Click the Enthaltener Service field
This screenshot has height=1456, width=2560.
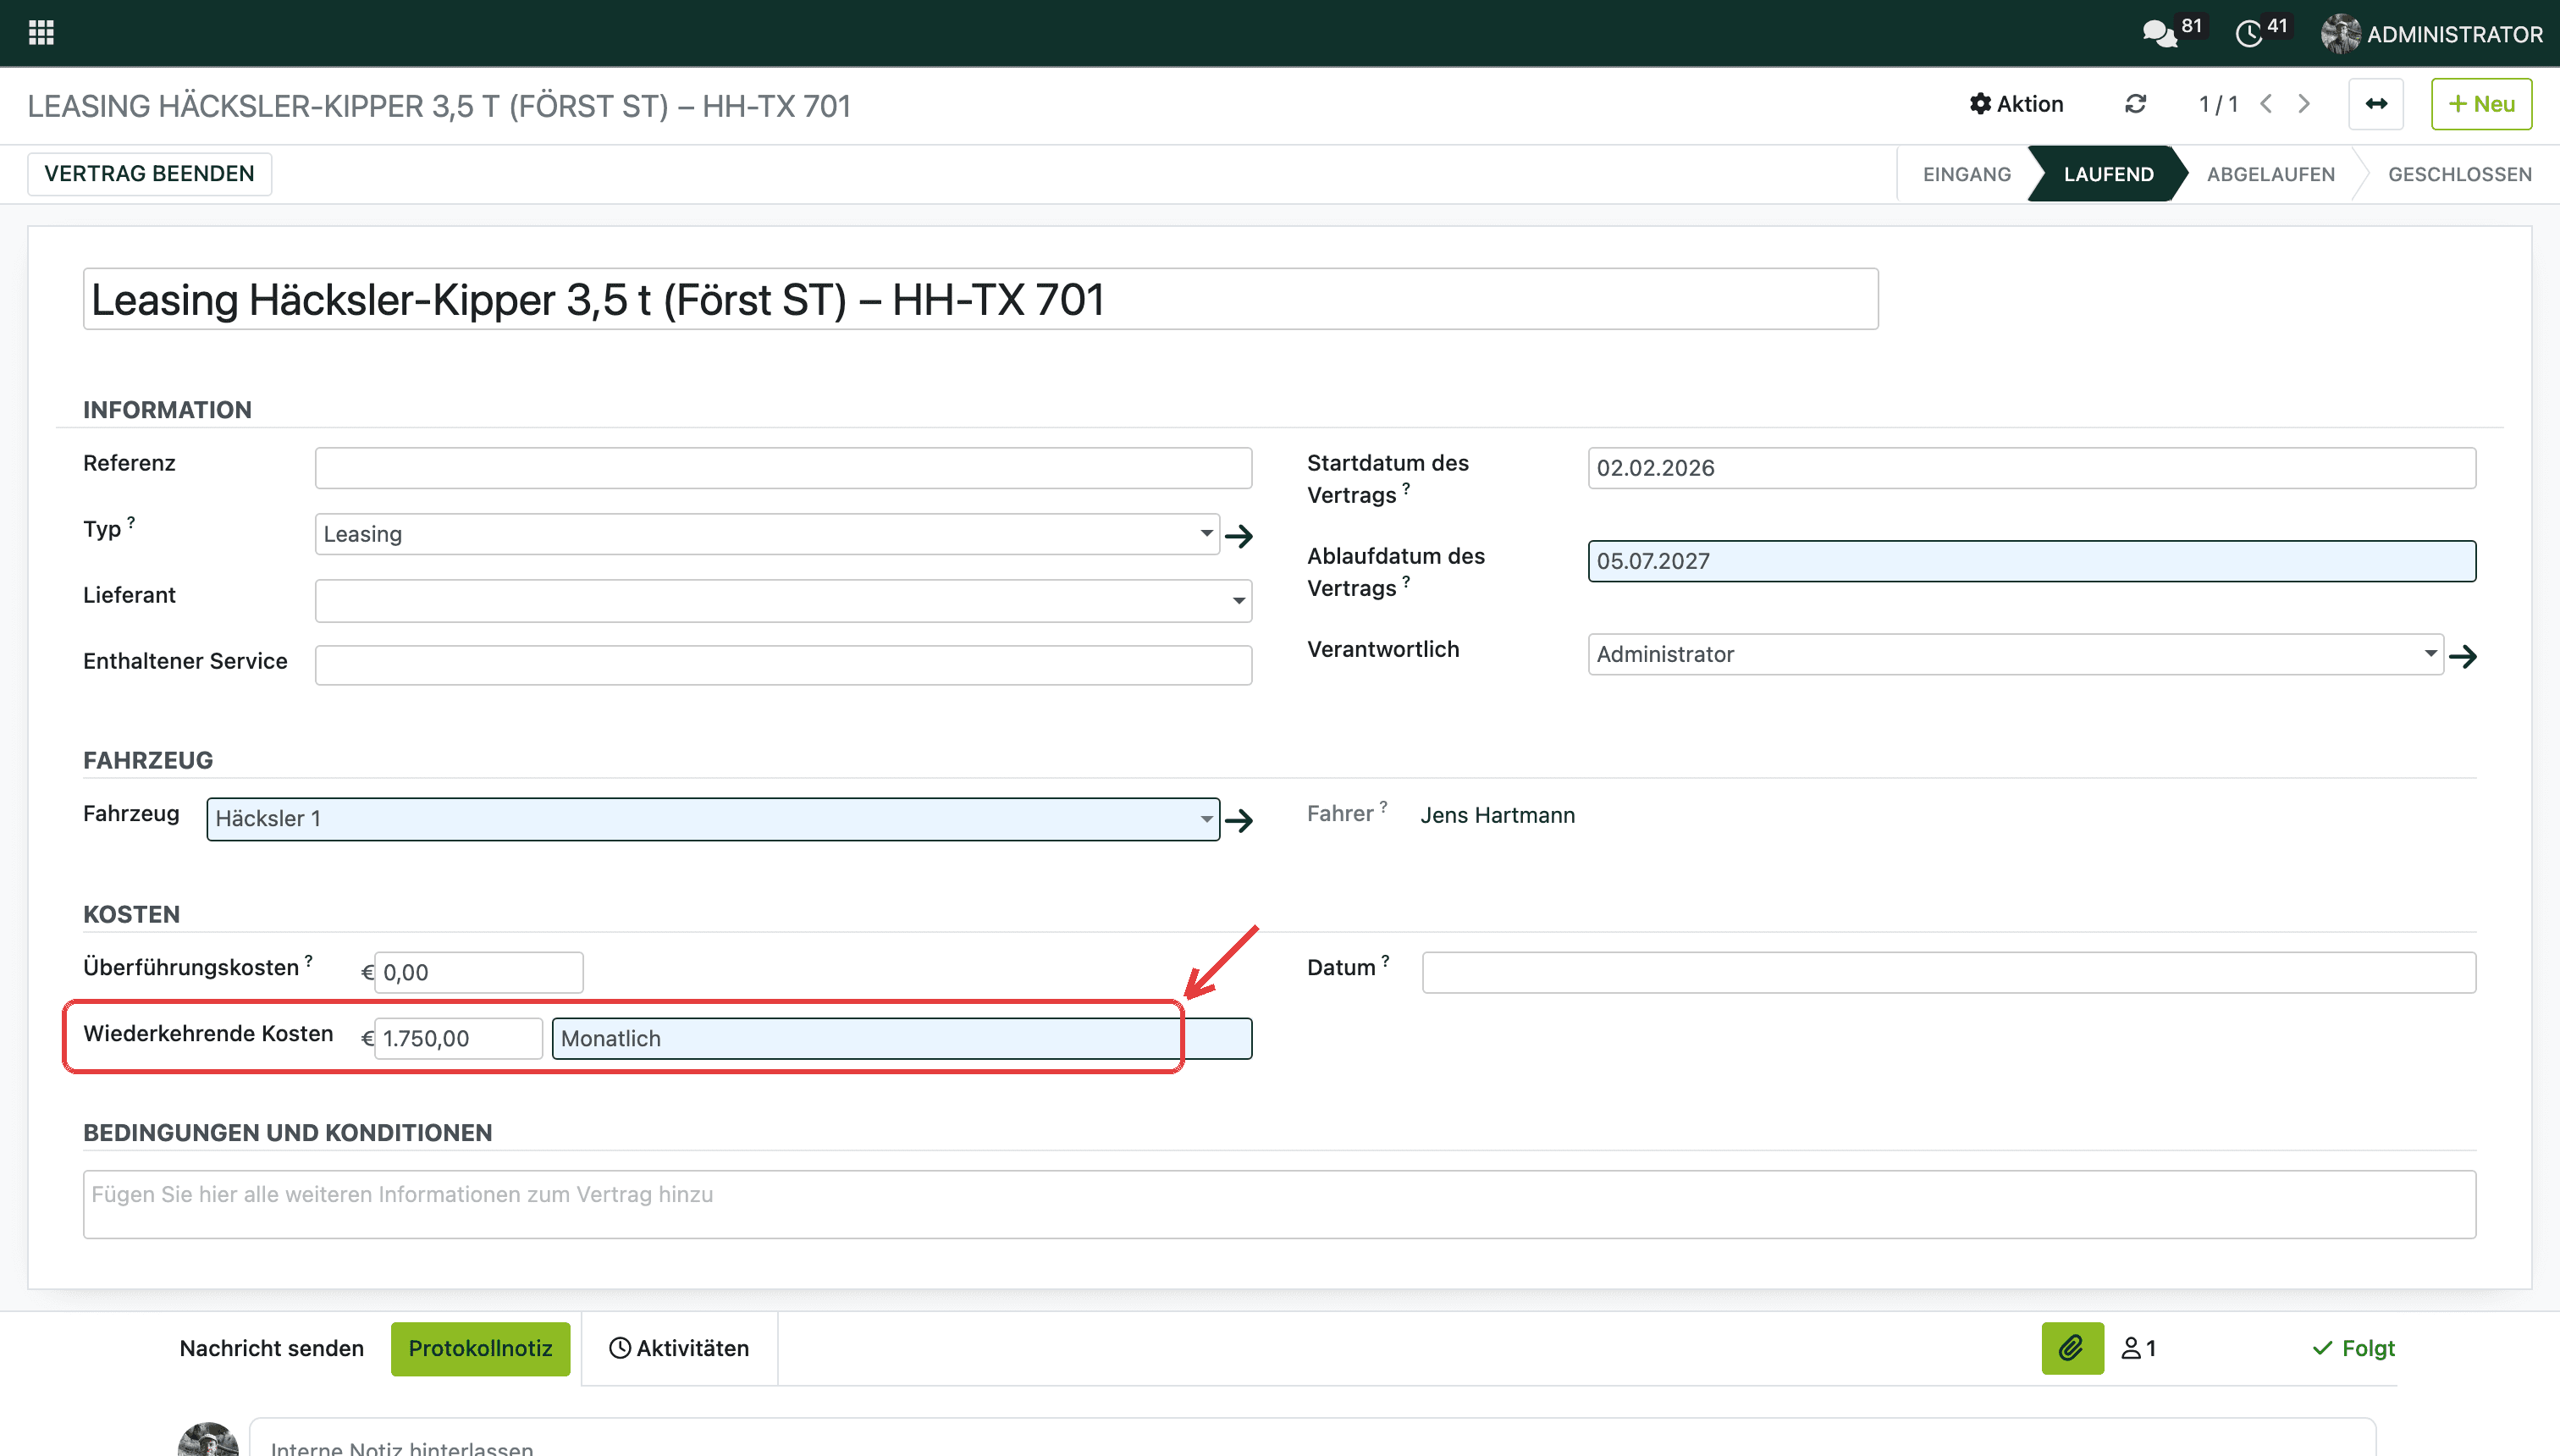pyautogui.click(x=783, y=665)
